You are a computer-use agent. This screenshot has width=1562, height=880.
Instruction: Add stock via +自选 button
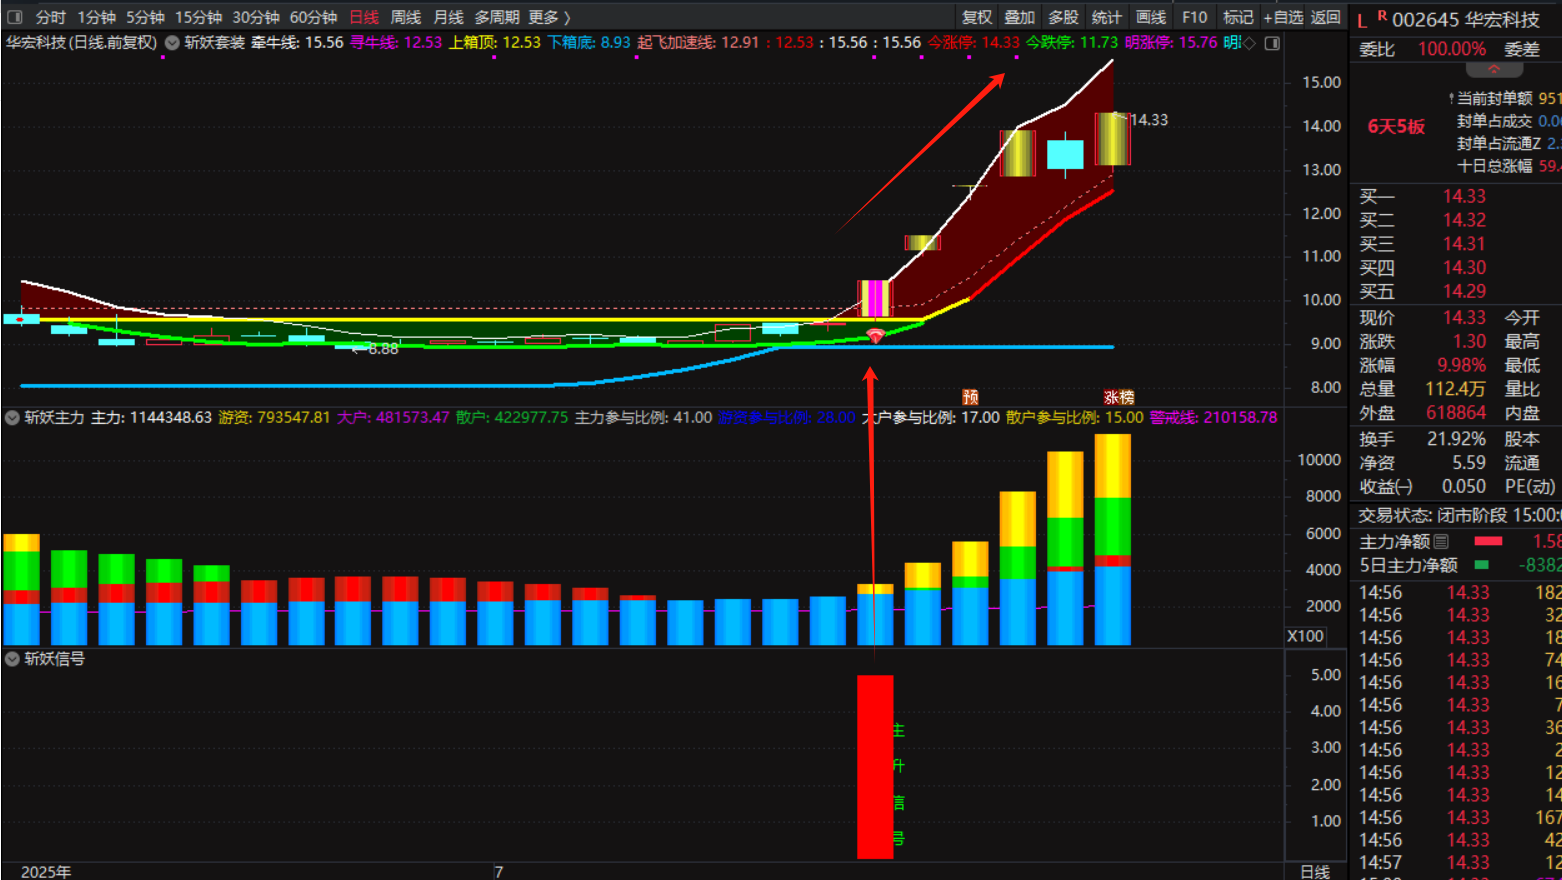[1282, 17]
